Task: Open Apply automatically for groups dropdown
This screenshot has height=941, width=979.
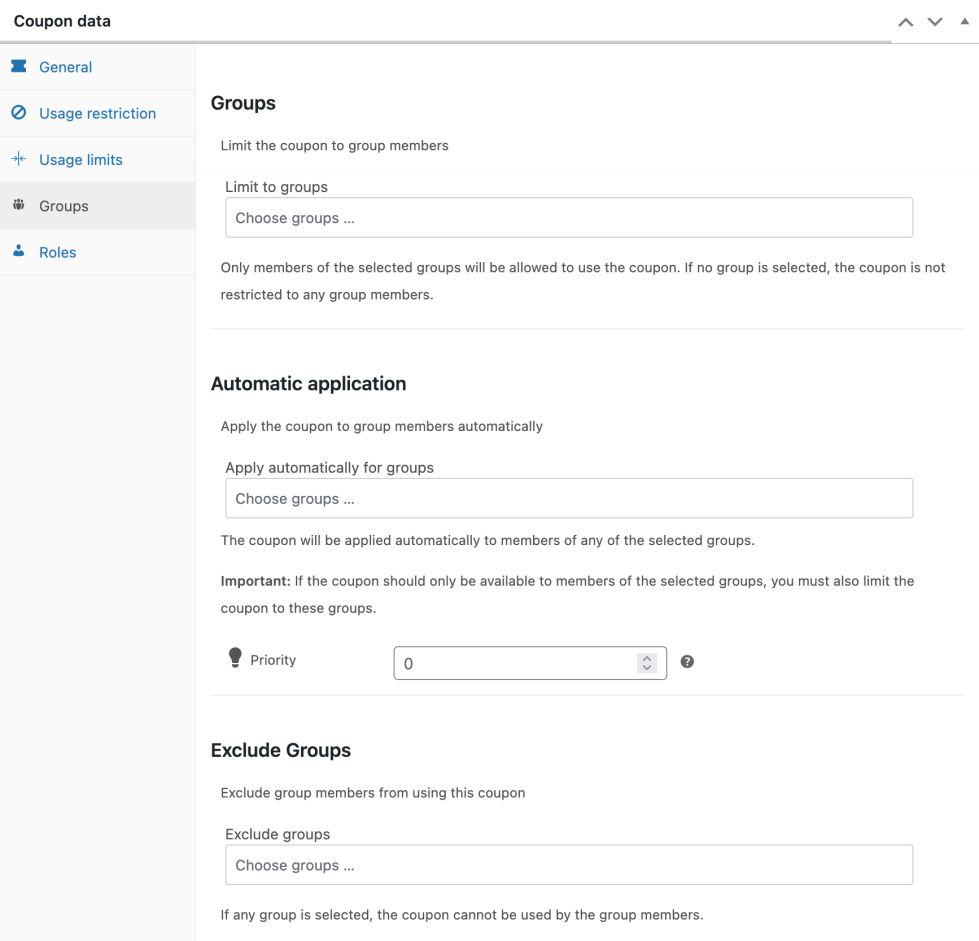Action: (568, 499)
